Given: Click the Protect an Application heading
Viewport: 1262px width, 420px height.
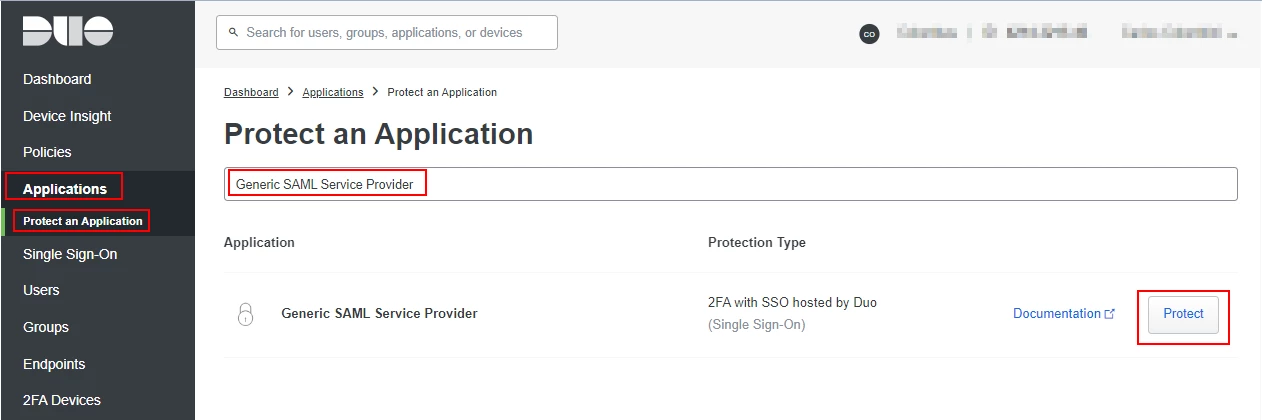Looking at the screenshot, I should click(x=378, y=134).
